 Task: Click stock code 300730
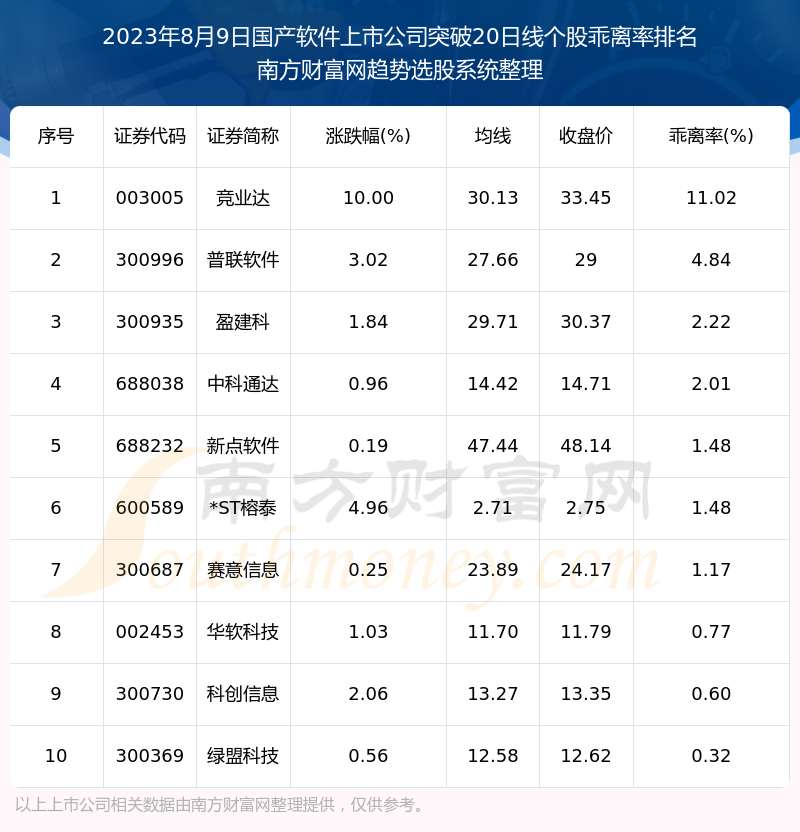tap(150, 695)
